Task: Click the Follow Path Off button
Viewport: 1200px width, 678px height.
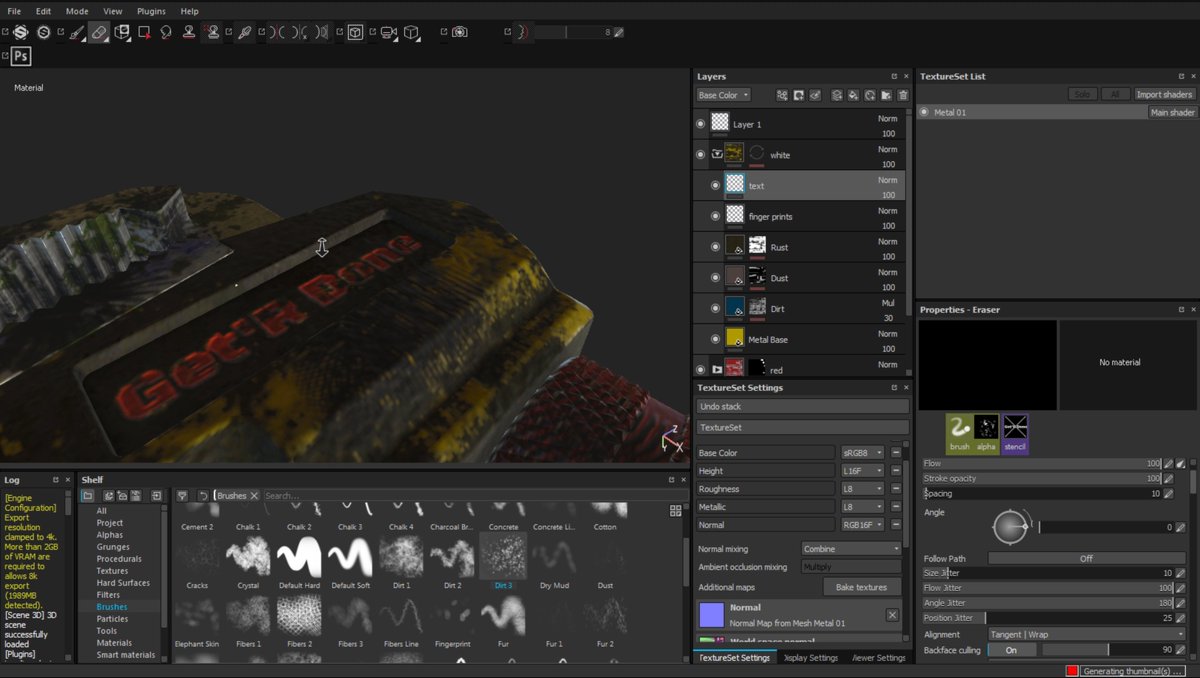Action: coord(1086,559)
